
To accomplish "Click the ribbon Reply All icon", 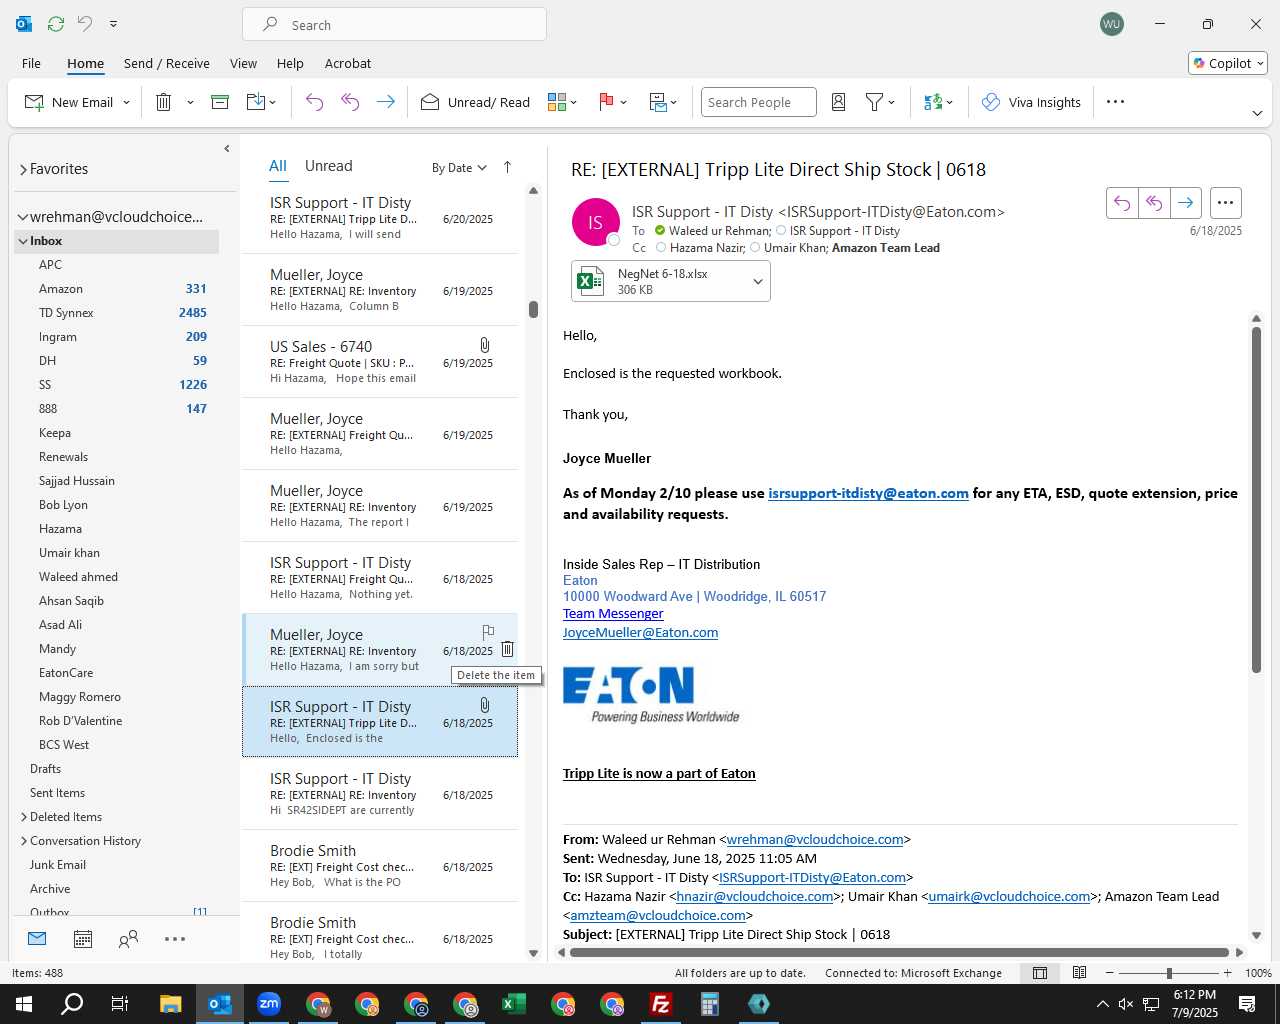I will point(350,102).
